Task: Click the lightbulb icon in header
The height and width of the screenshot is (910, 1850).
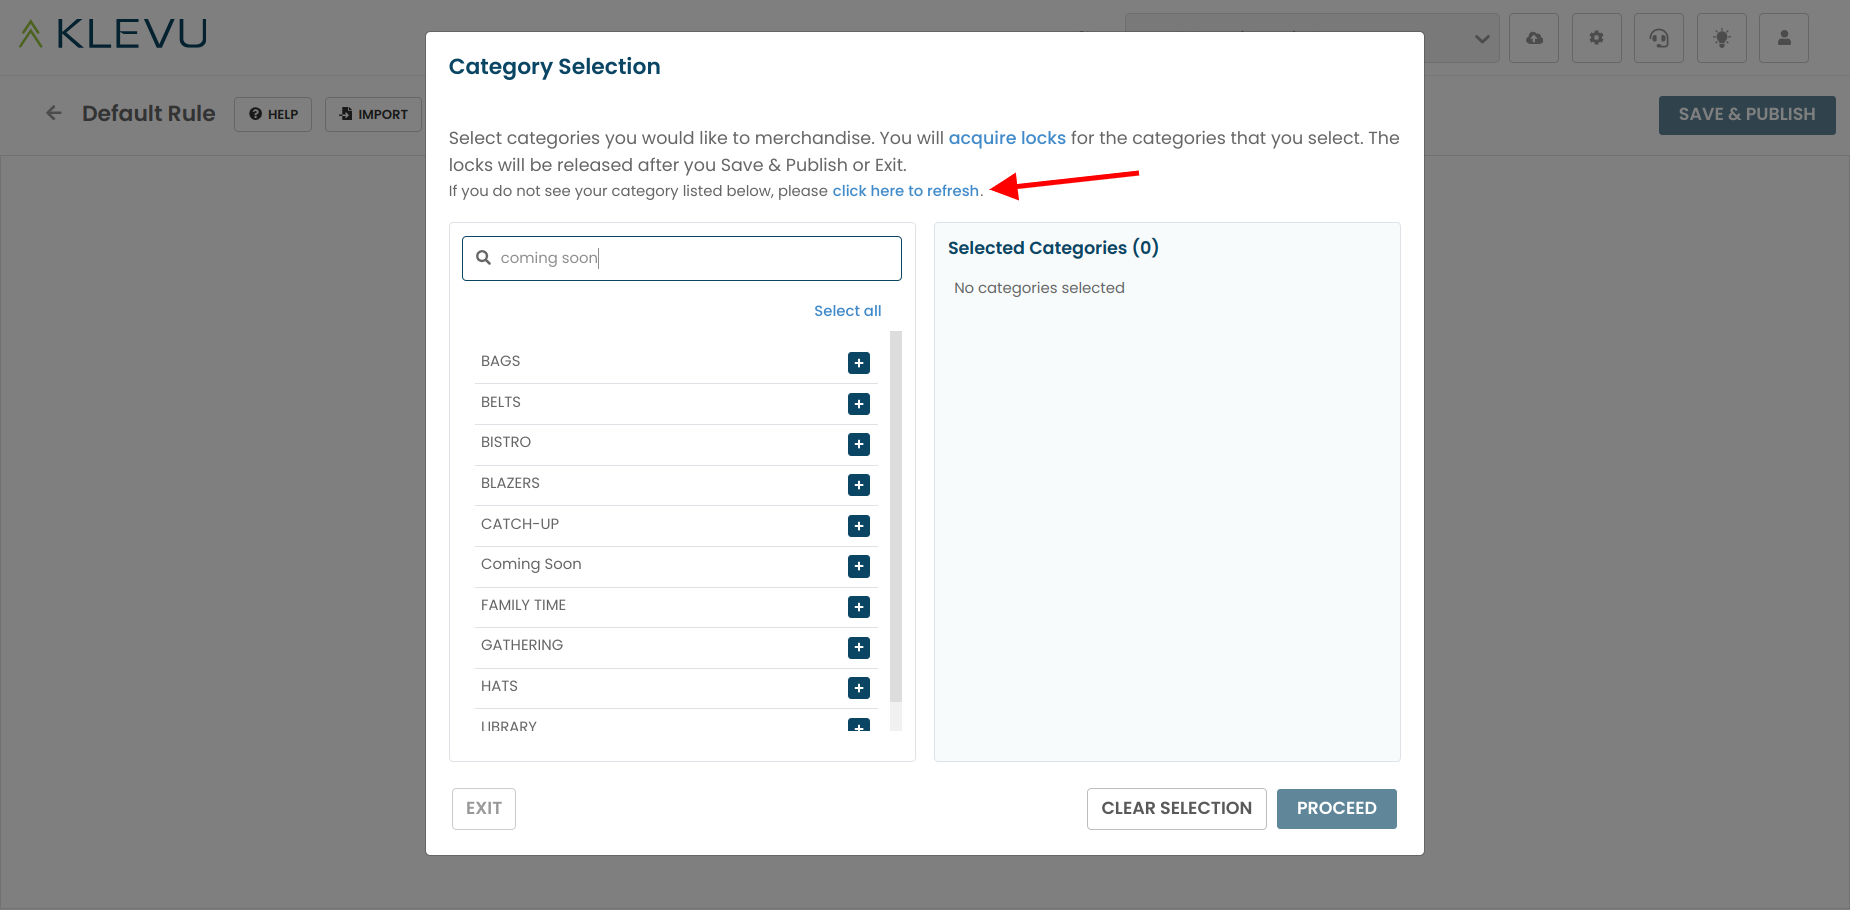Action: coord(1722,38)
